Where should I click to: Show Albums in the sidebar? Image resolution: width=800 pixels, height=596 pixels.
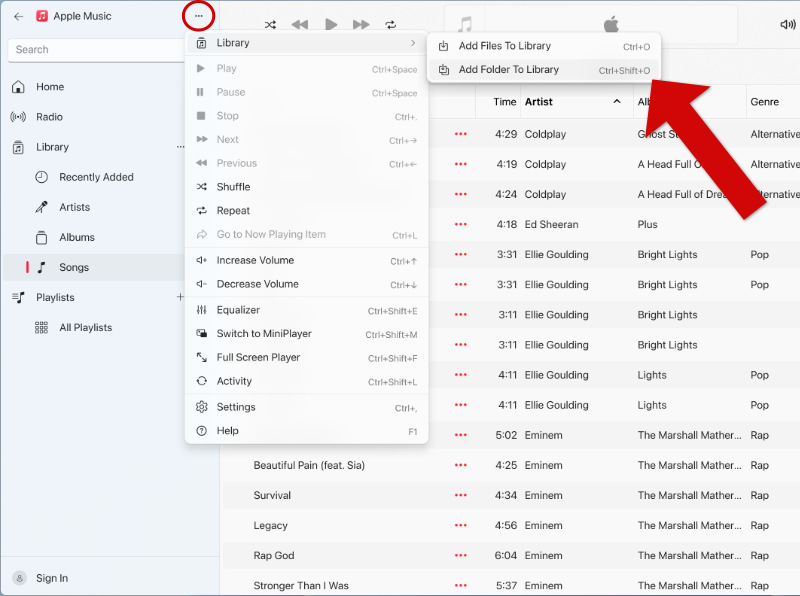pyautogui.click(x=77, y=237)
